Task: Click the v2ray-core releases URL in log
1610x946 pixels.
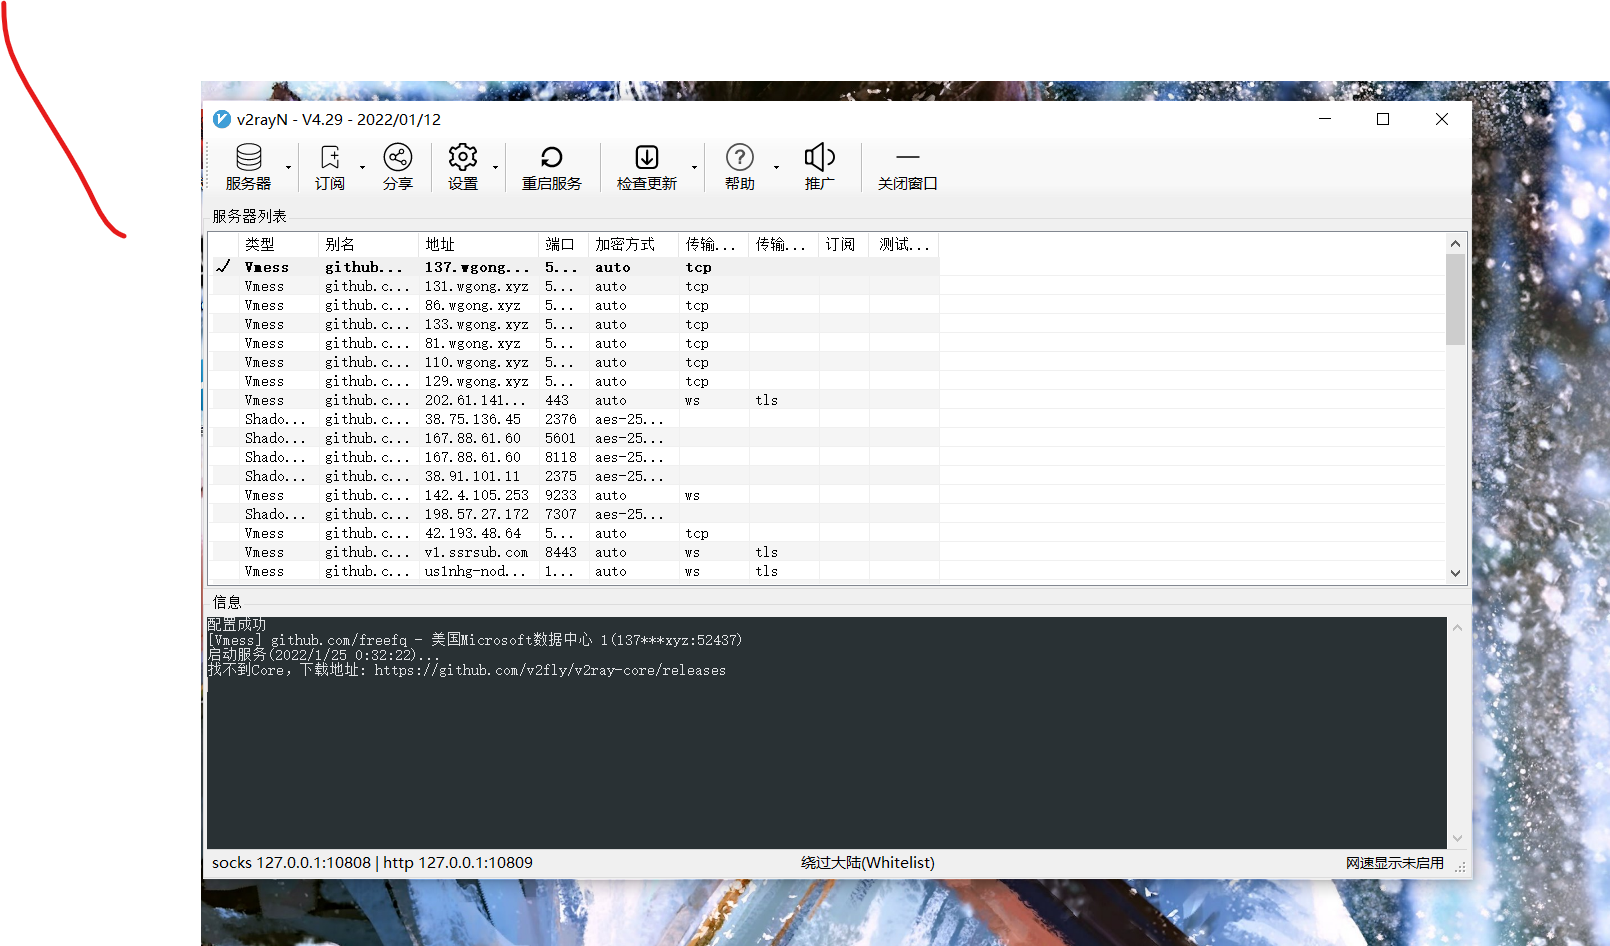Action: 550,671
